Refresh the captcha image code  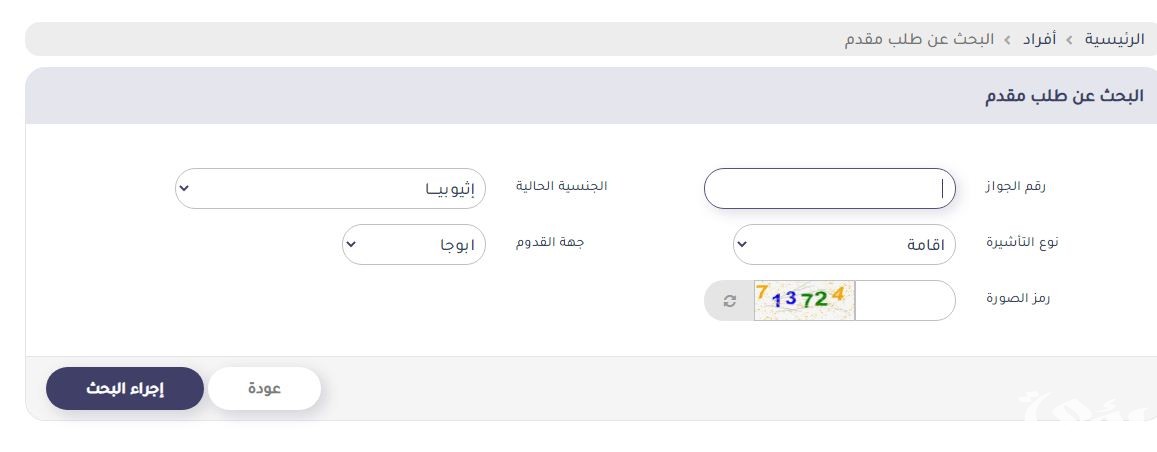(730, 301)
